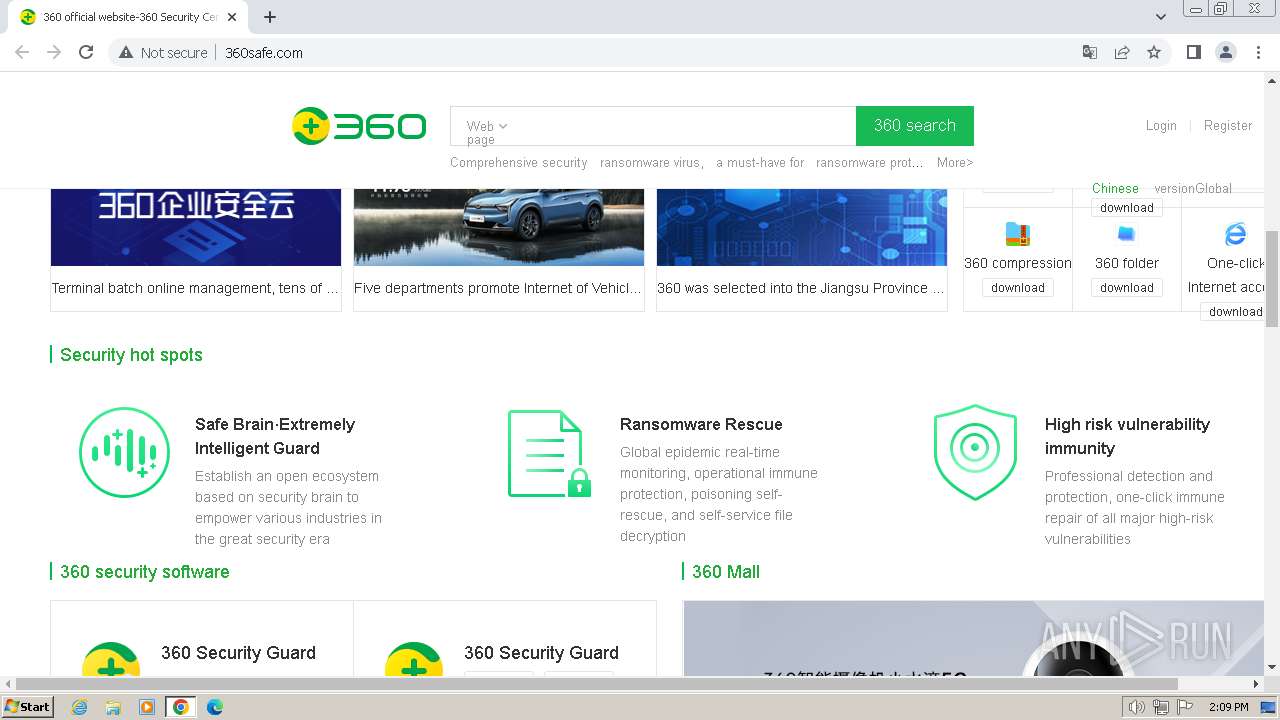Viewport: 1280px width, 720px height.
Task: Open High risk vulnerability immunity heading
Action: tap(1127, 436)
